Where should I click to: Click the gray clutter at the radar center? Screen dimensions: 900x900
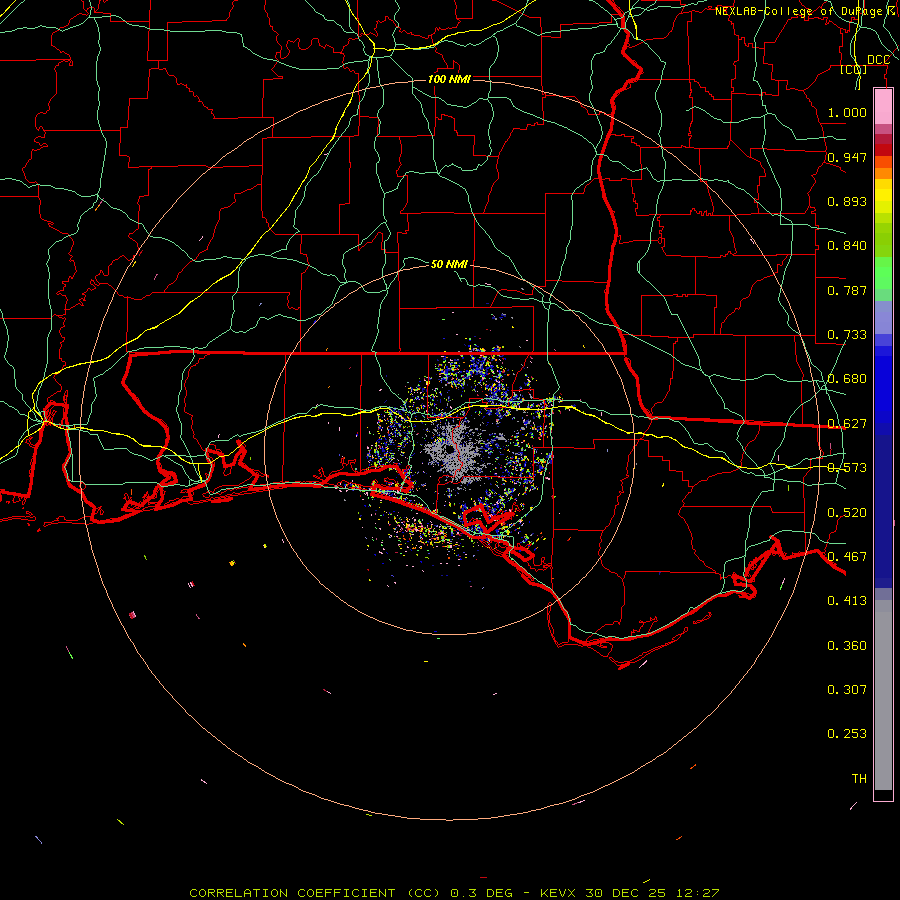[x=451, y=452]
